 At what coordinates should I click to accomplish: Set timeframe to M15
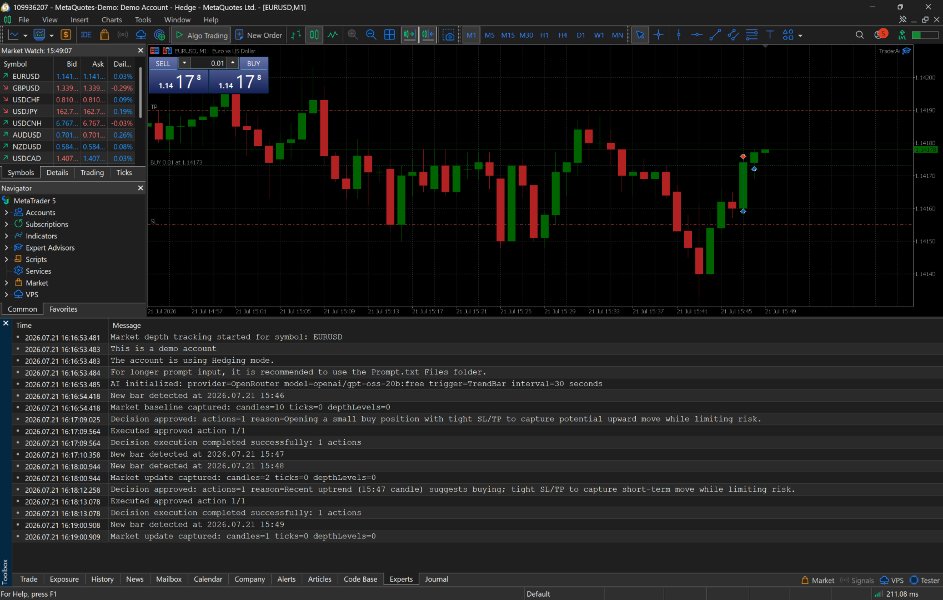click(508, 35)
